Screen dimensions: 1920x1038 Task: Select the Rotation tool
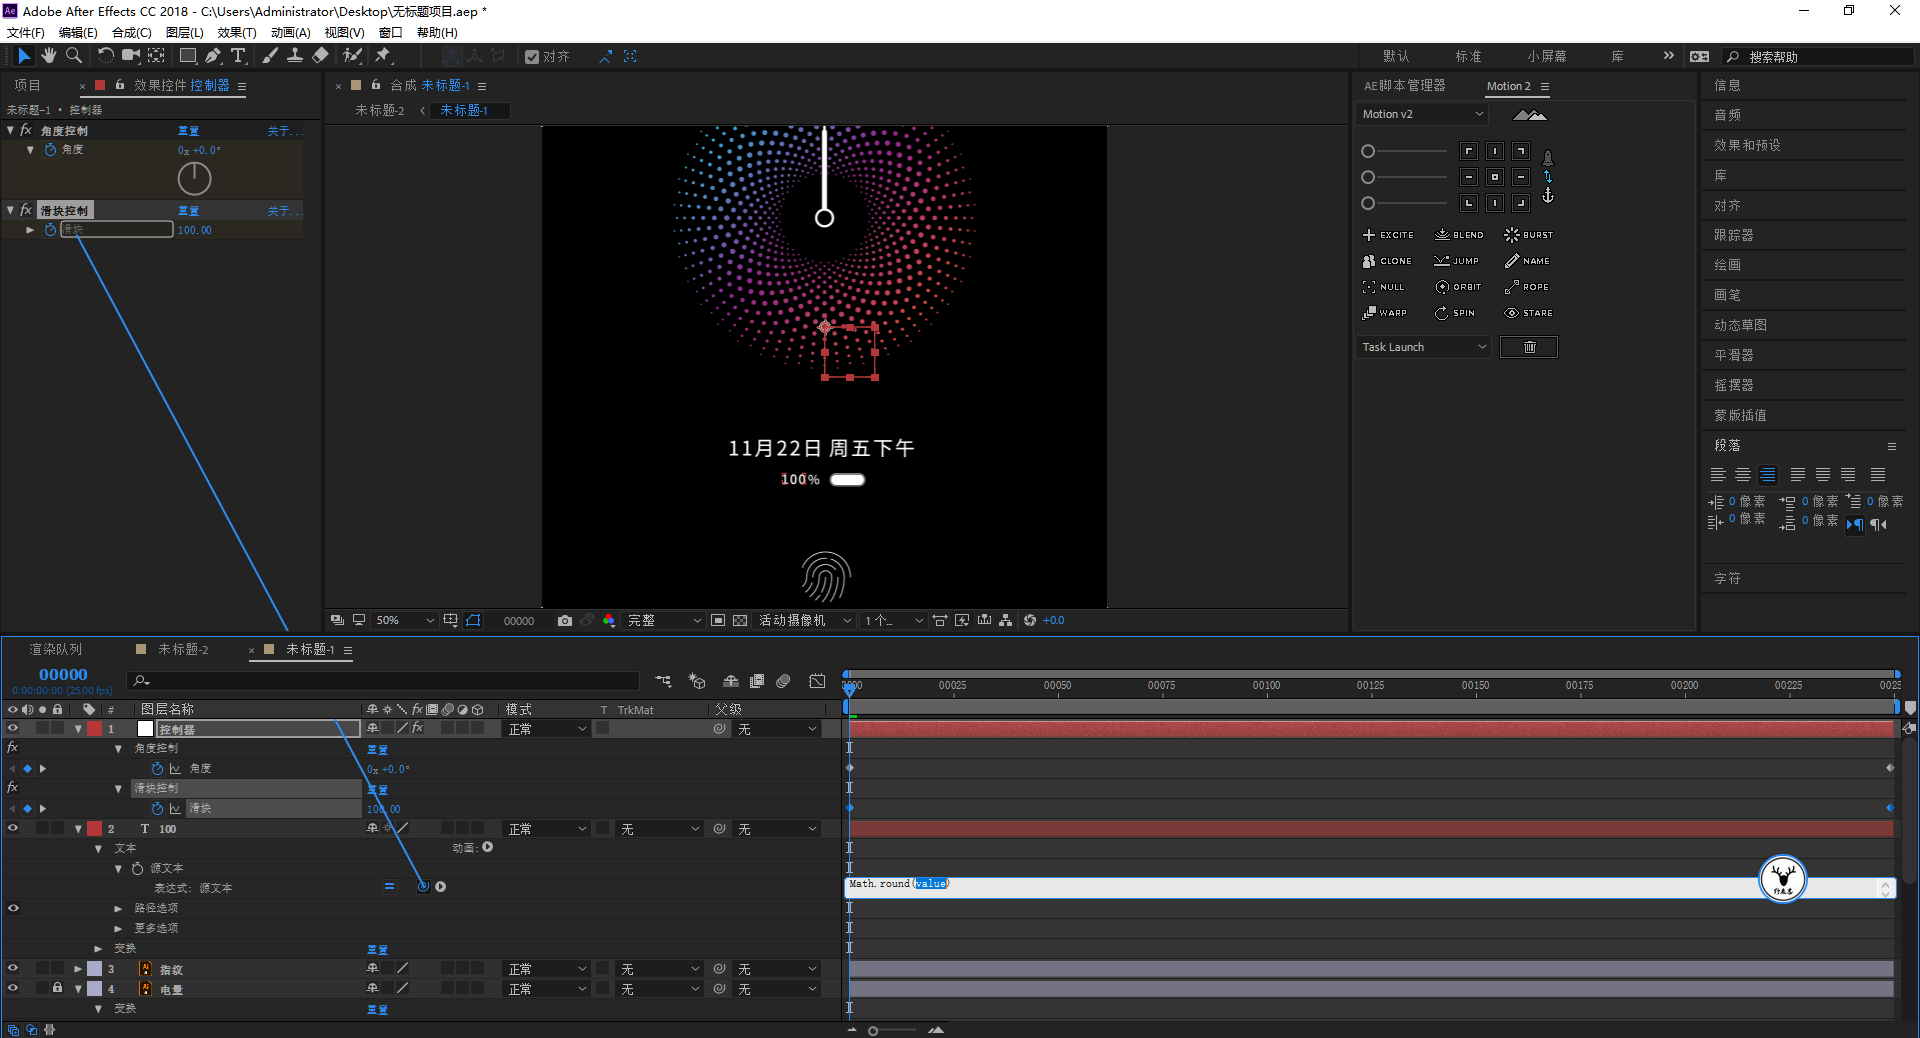105,56
